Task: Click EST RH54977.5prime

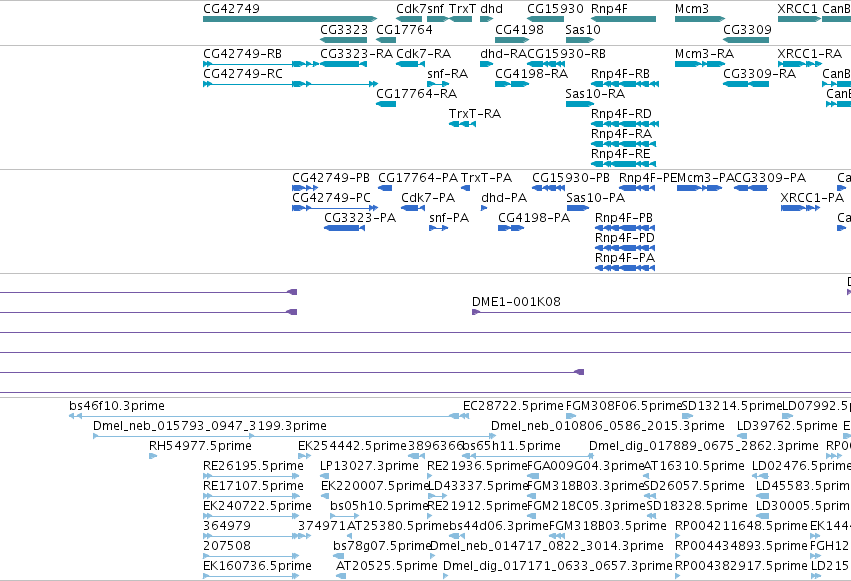Action: (x=200, y=446)
